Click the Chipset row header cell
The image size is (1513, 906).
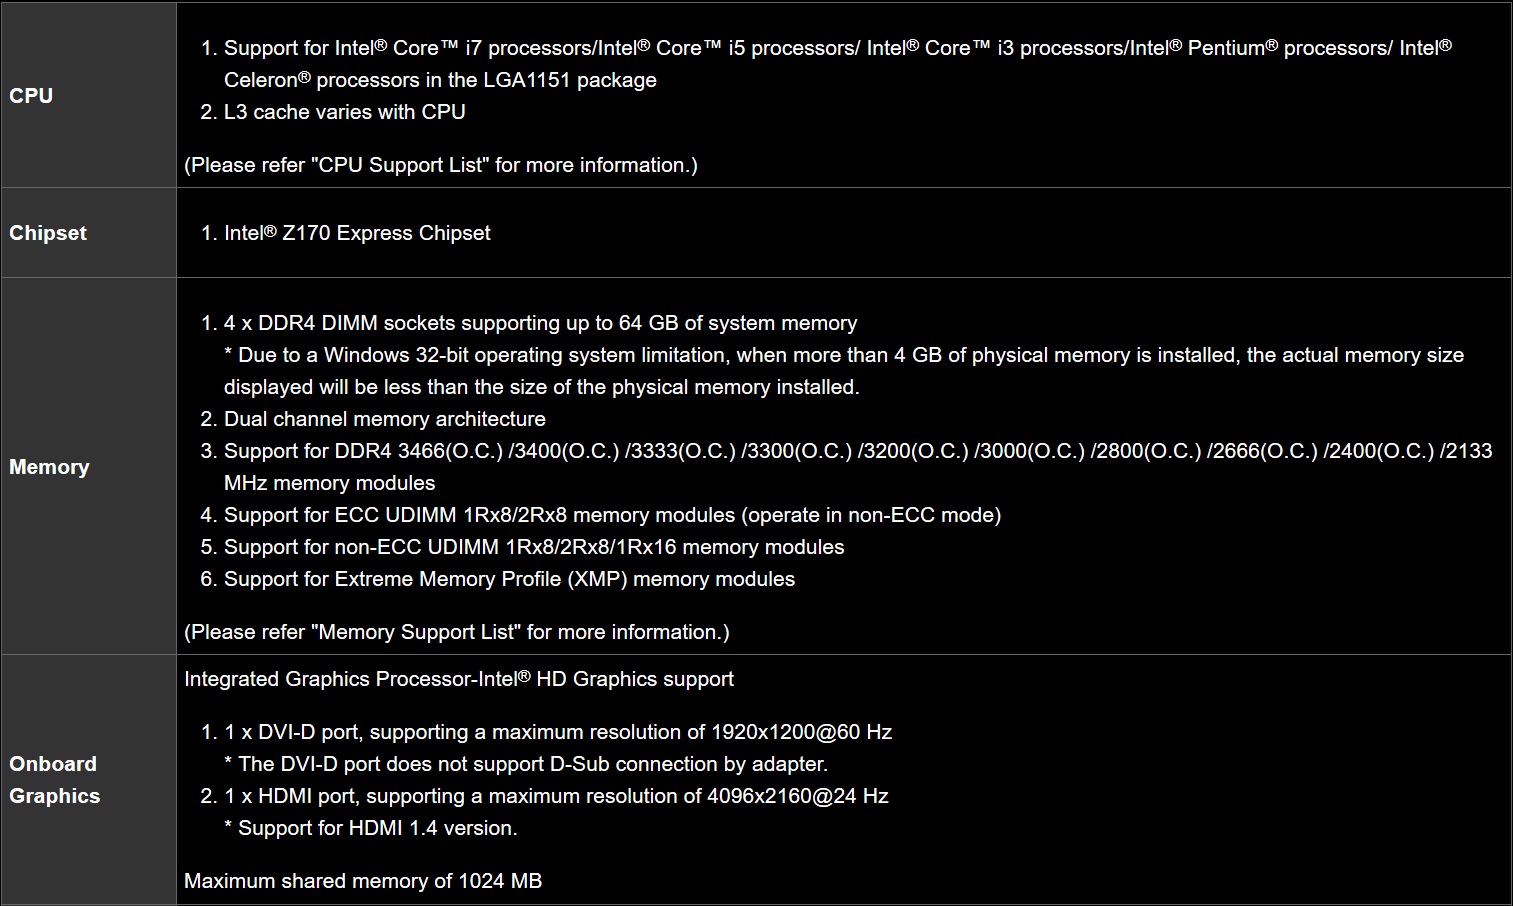[48, 233]
